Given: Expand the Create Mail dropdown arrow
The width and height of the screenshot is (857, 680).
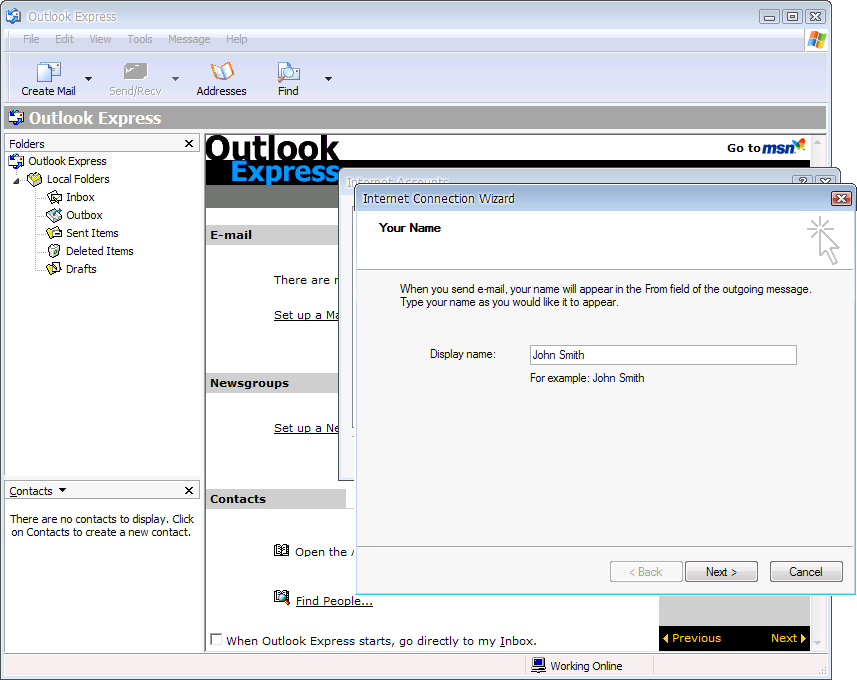Looking at the screenshot, I should 88,78.
